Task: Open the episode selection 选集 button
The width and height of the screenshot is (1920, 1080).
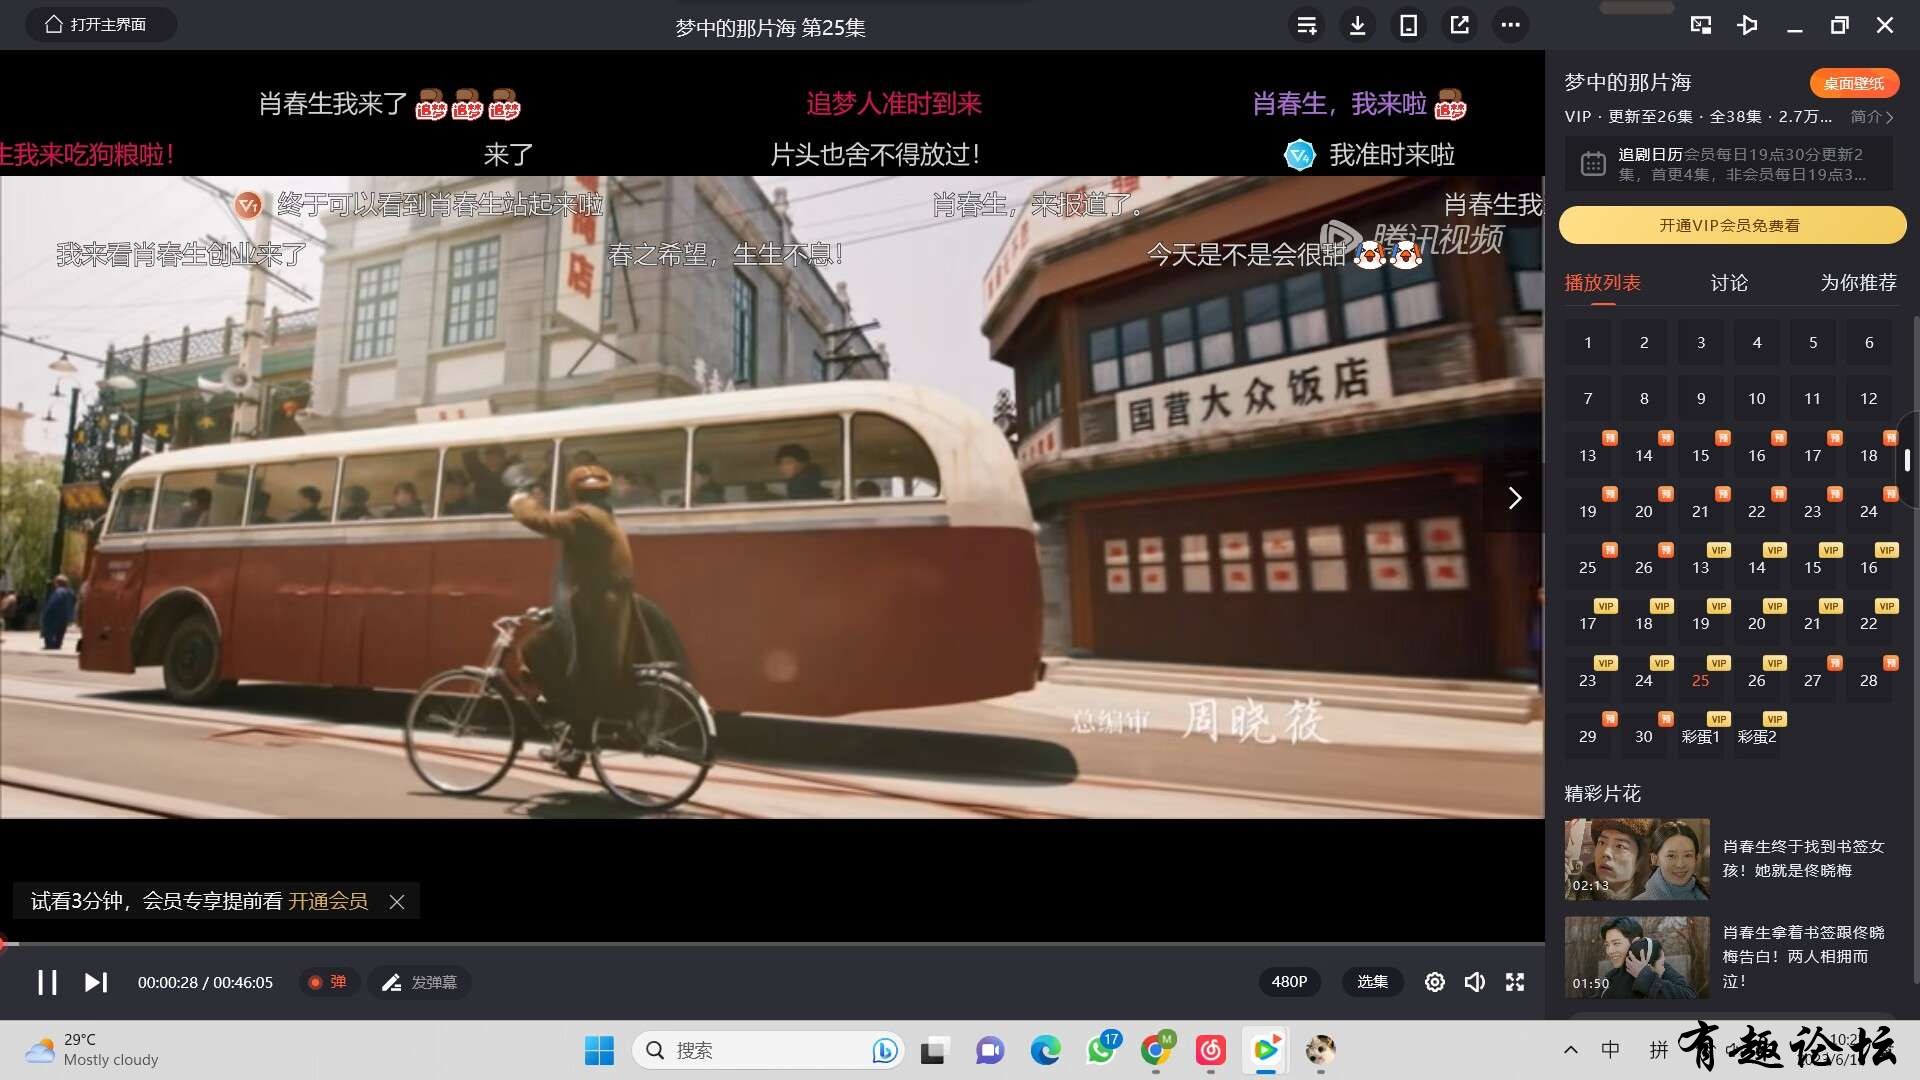Action: 1372,982
